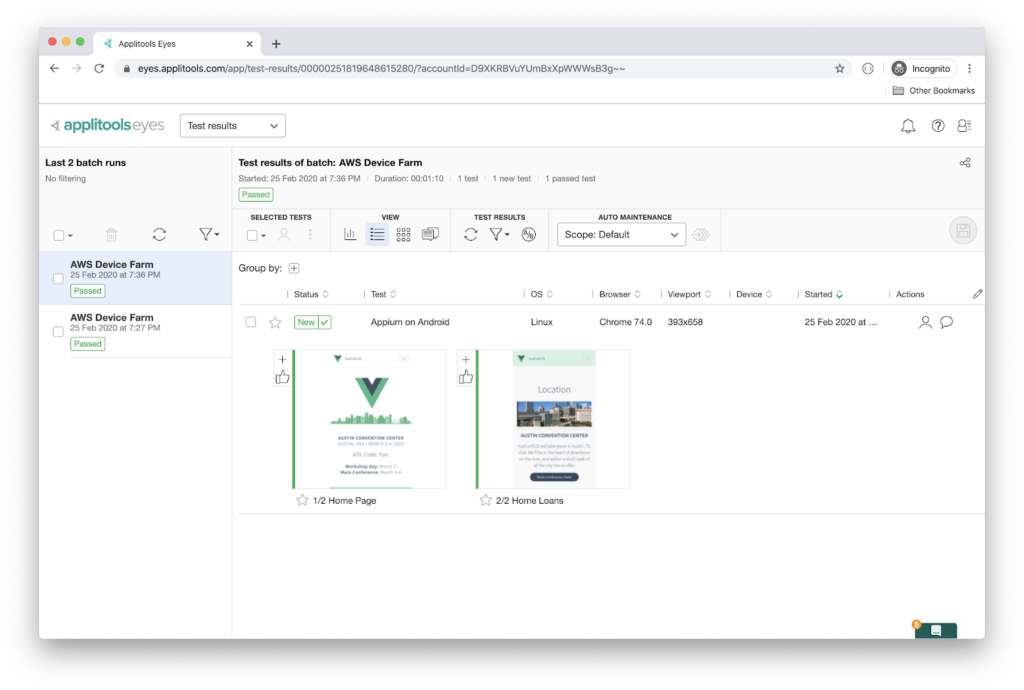The image size is (1024, 690).
Task: Click the Applitools Eyes logo
Action: (107, 126)
